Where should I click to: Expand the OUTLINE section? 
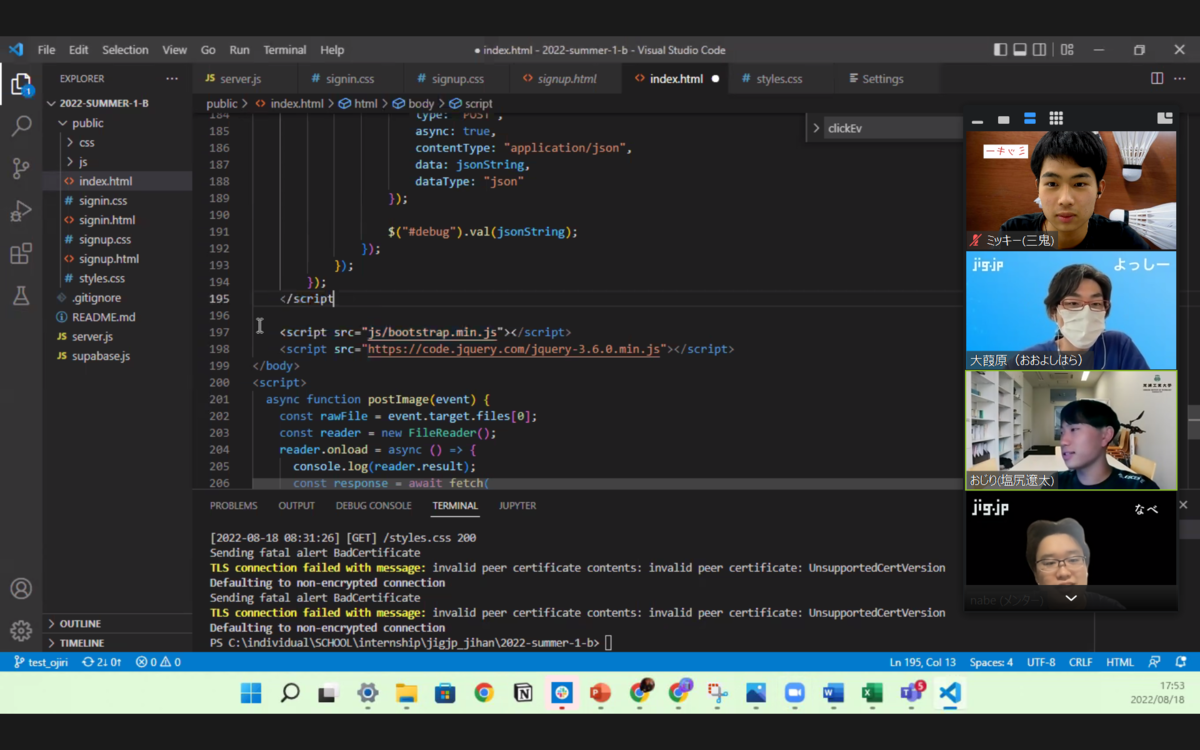coord(80,624)
